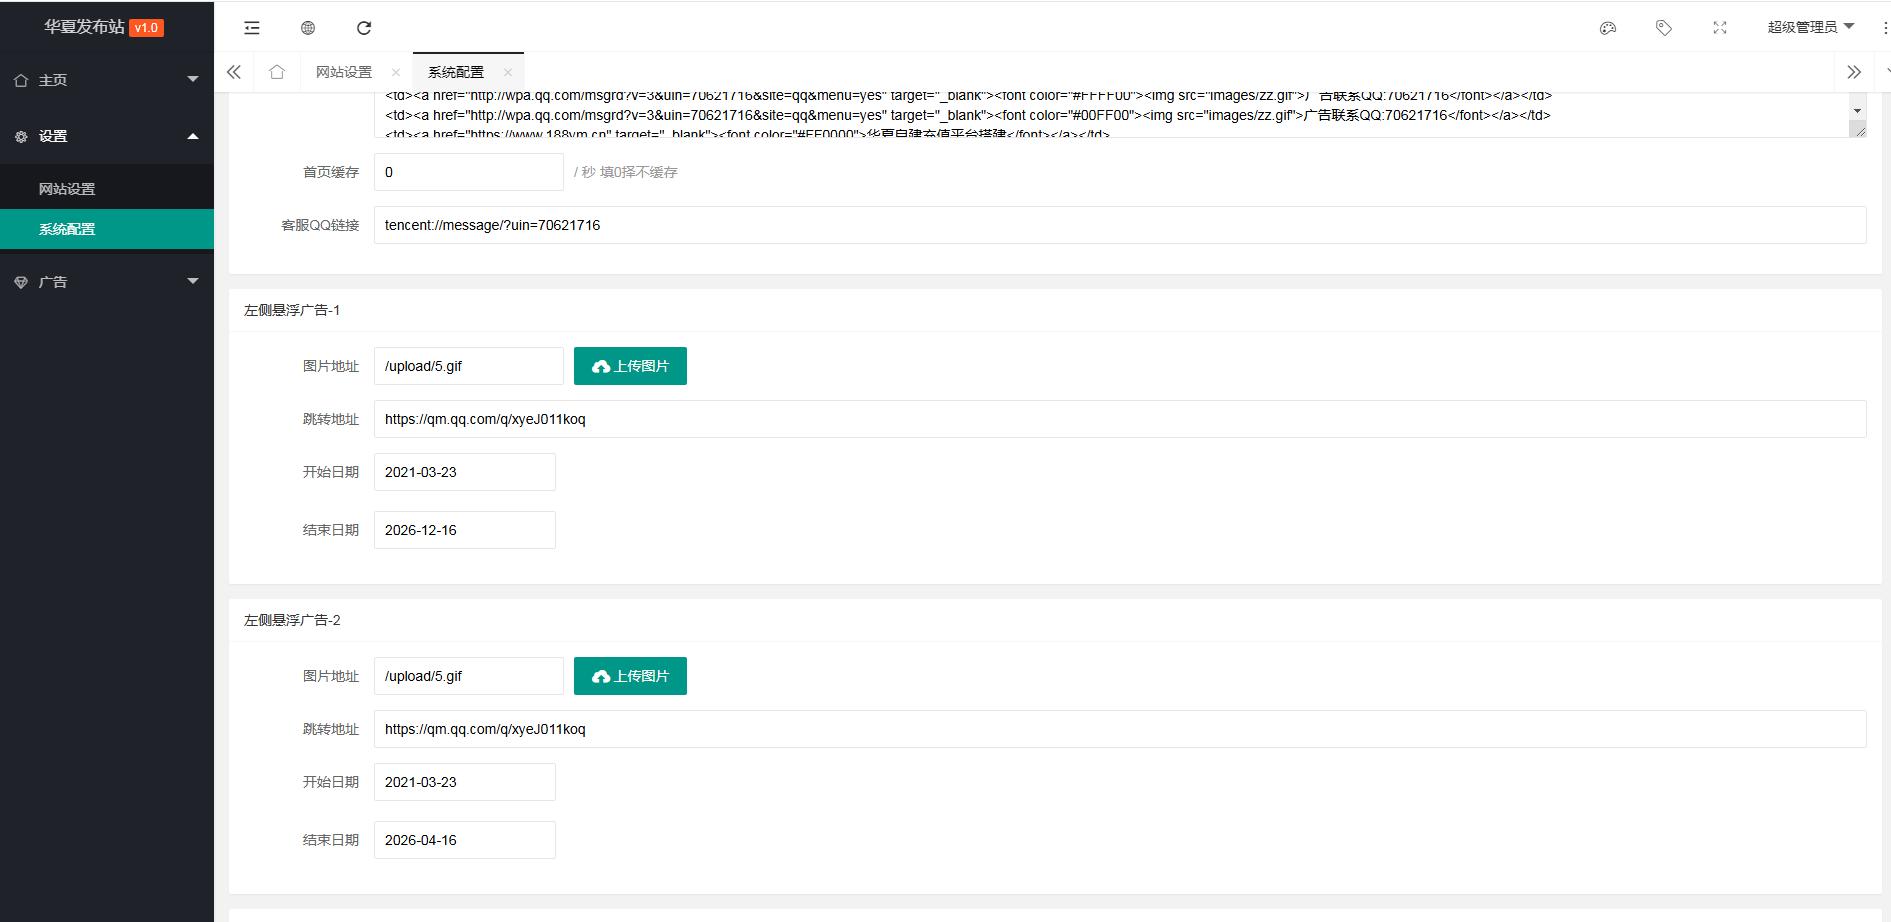Open the 超级管理员 user dropdown
Viewport: 1891px width, 922px height.
(x=1810, y=27)
